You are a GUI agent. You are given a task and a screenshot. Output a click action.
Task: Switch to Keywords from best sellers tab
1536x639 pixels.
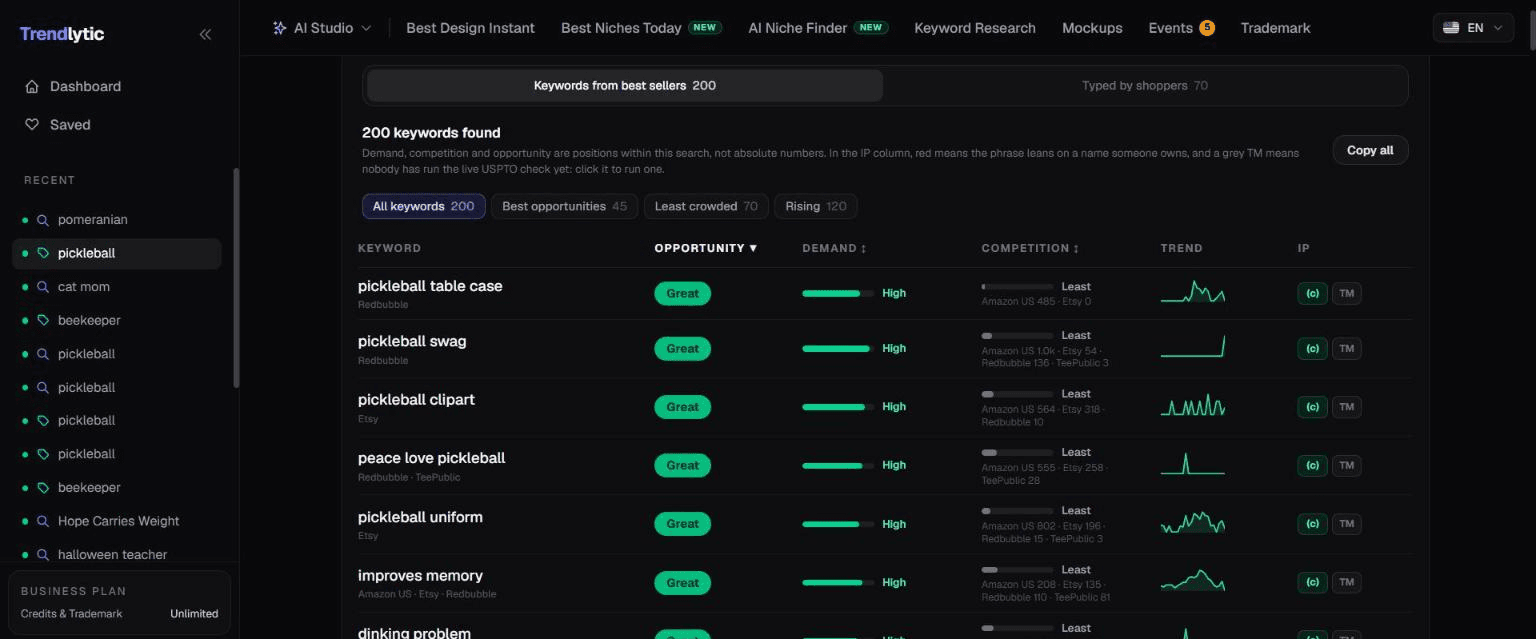coord(625,86)
